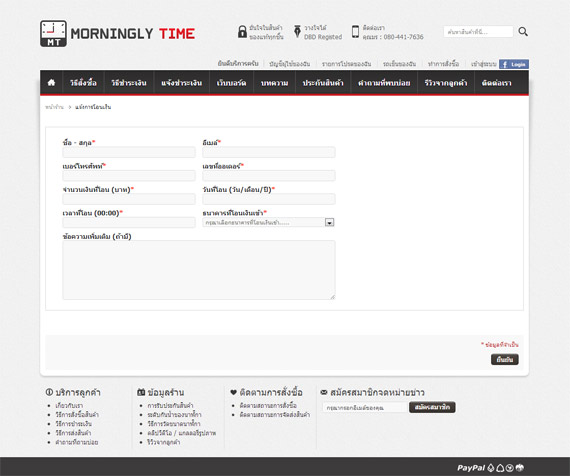Click the Morningly Time logo
This screenshot has height=476, width=570.
tap(117, 33)
